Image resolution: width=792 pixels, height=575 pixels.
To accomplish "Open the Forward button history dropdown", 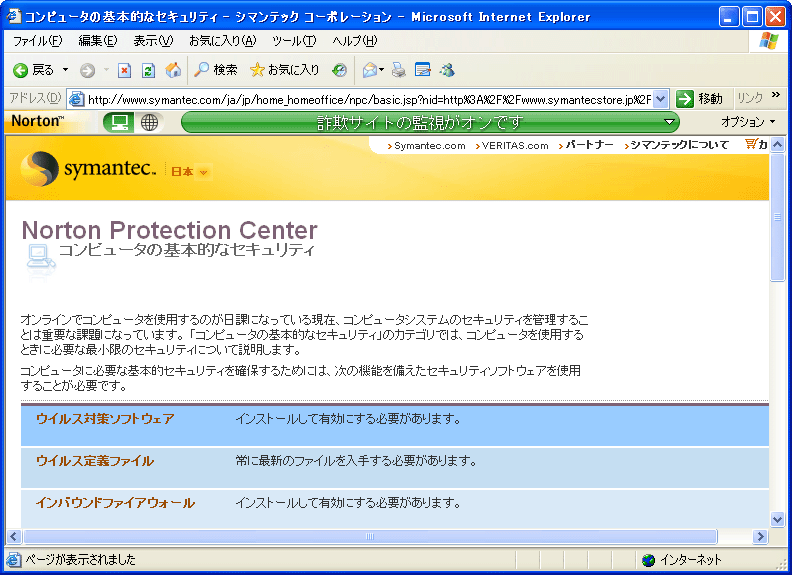I will tap(106, 70).
